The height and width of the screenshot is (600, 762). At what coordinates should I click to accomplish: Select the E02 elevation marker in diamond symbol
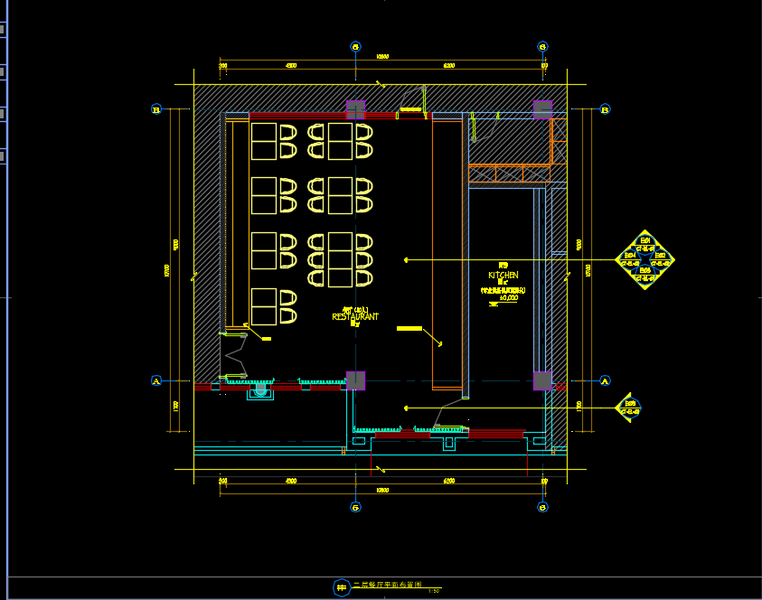660,259
